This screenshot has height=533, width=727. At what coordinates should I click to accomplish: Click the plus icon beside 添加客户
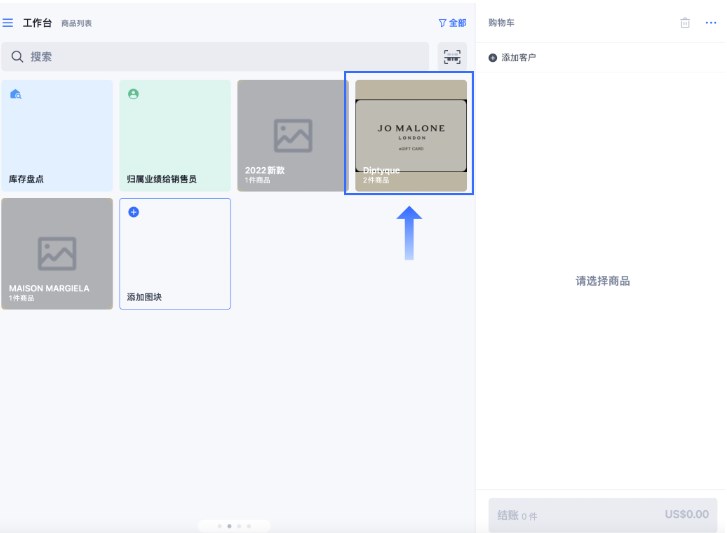(492, 58)
